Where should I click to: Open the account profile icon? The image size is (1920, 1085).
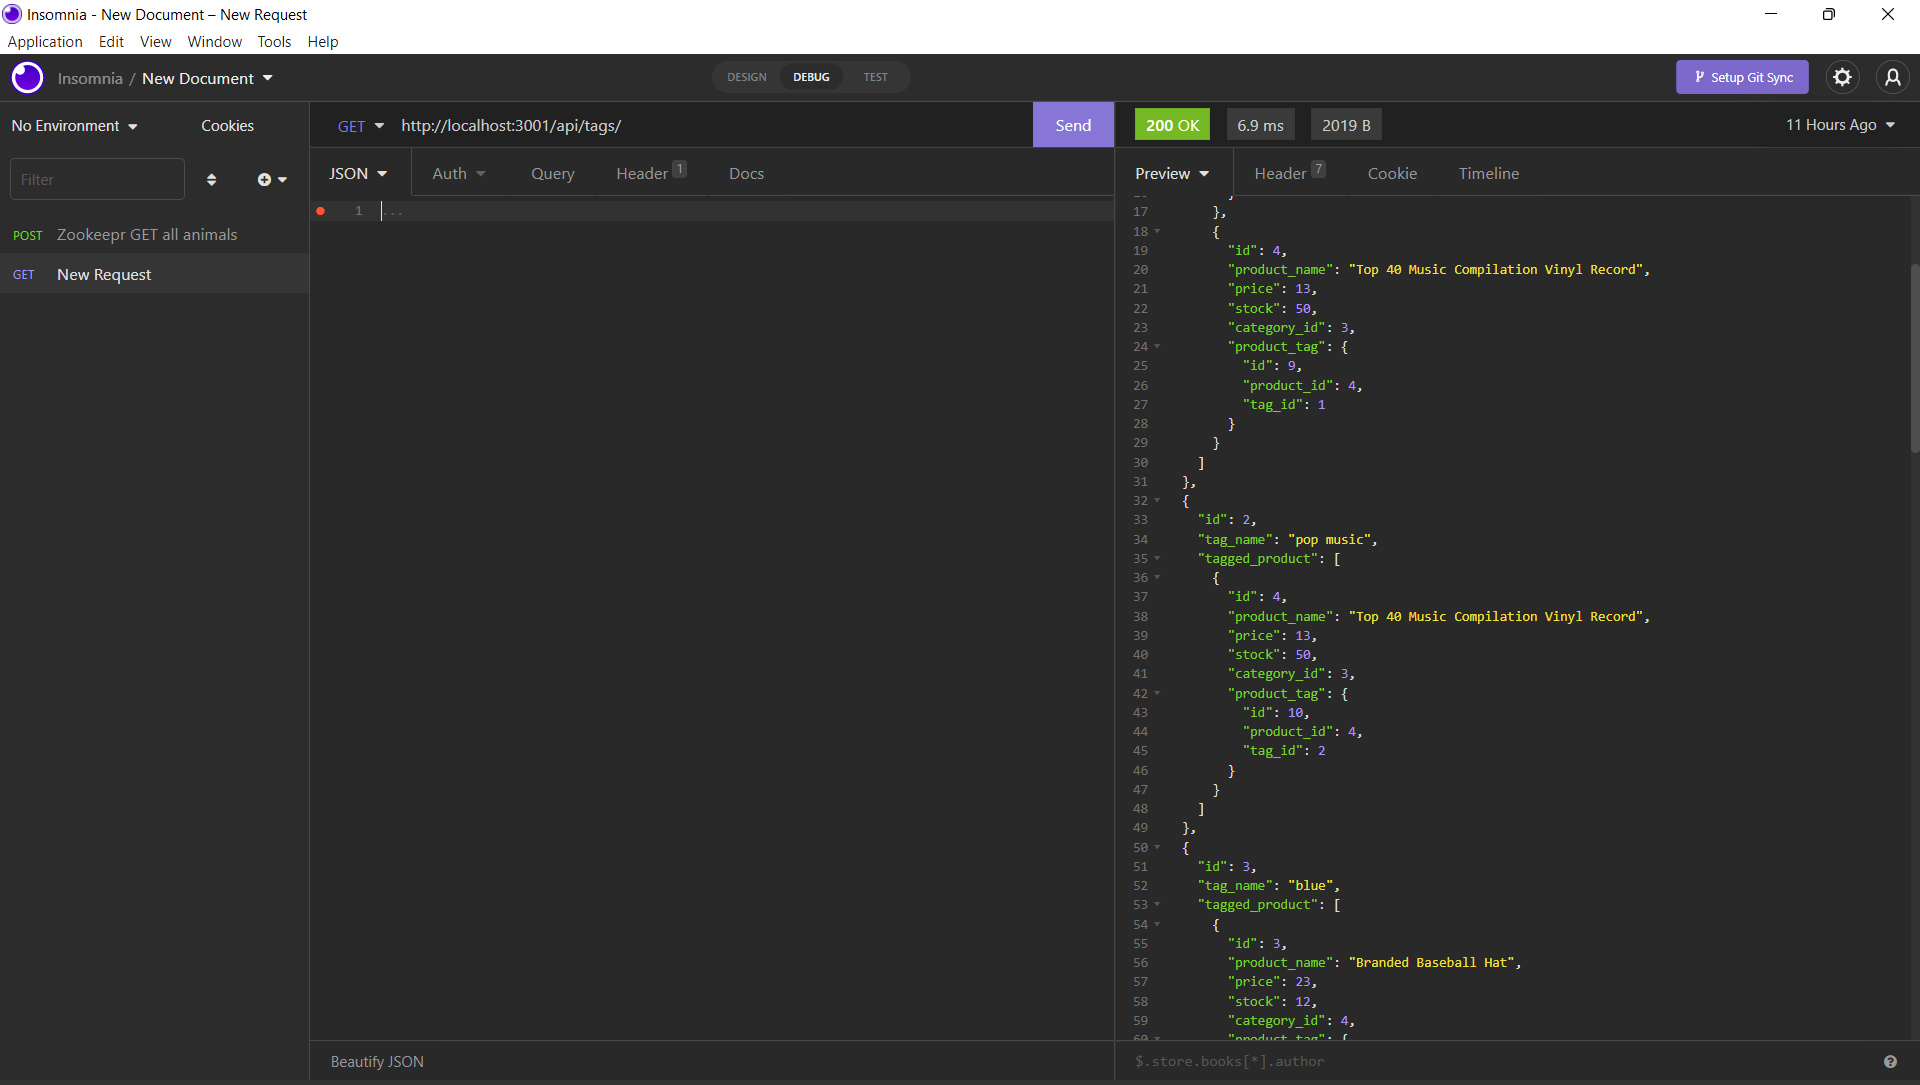click(x=1894, y=77)
